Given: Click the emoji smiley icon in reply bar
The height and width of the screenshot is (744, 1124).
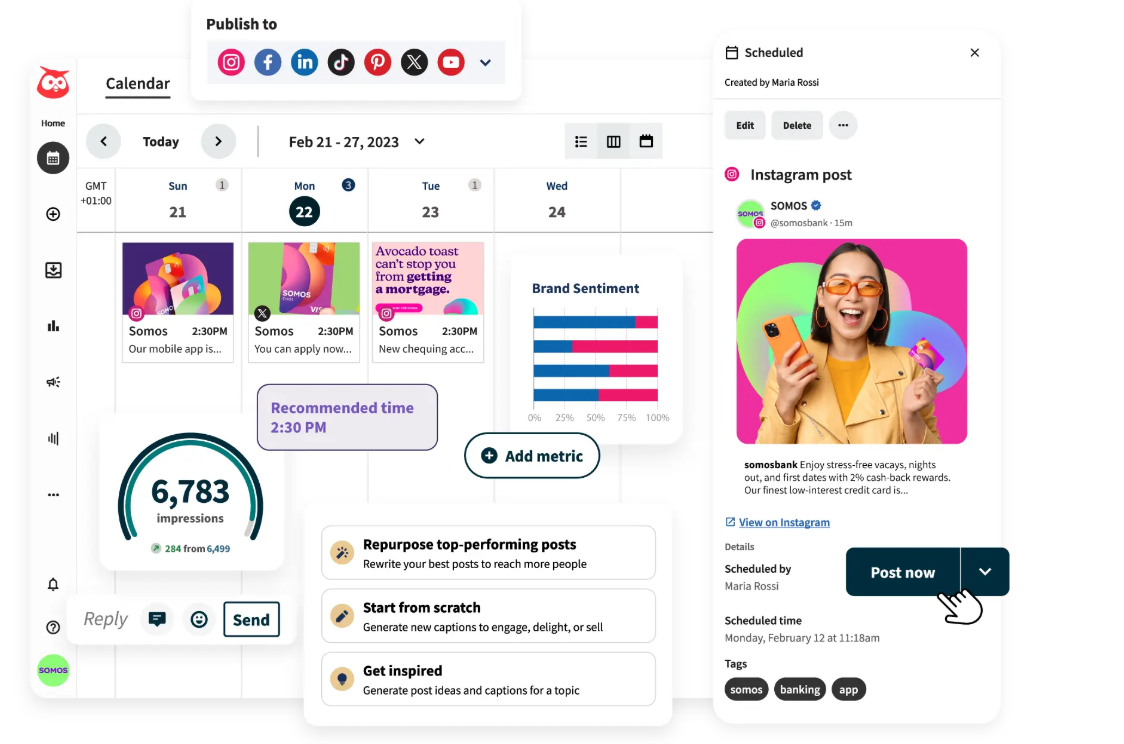Looking at the screenshot, I should click(x=199, y=620).
